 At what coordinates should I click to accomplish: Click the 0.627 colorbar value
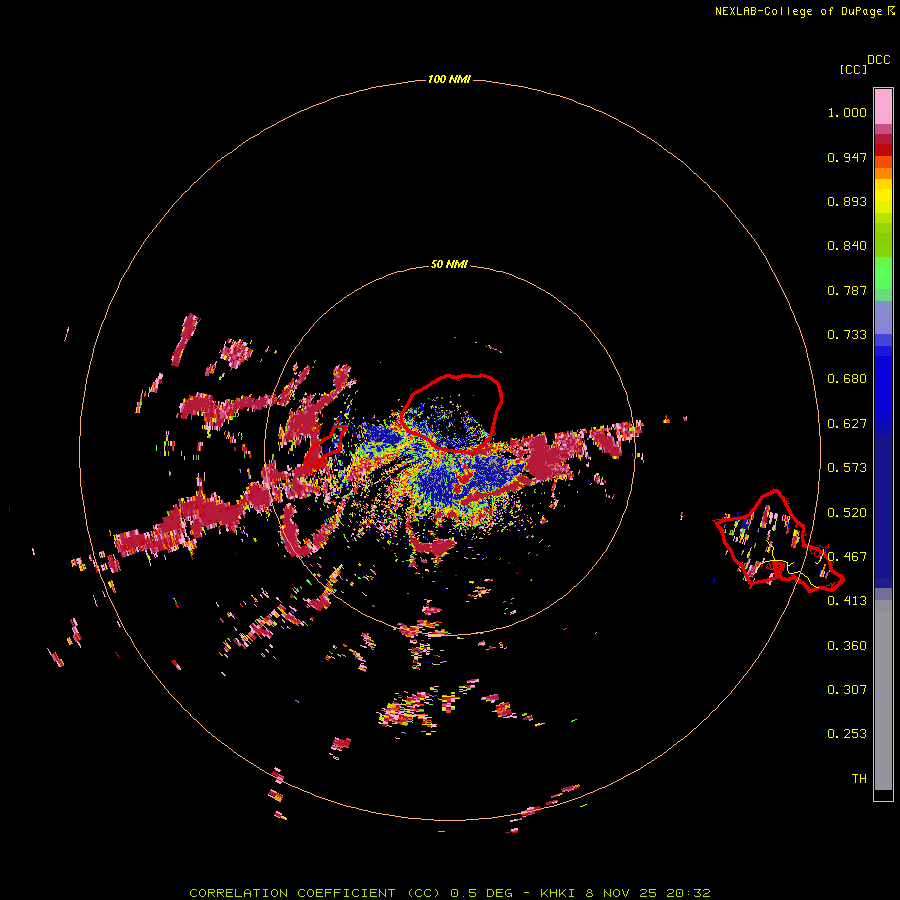click(x=847, y=424)
